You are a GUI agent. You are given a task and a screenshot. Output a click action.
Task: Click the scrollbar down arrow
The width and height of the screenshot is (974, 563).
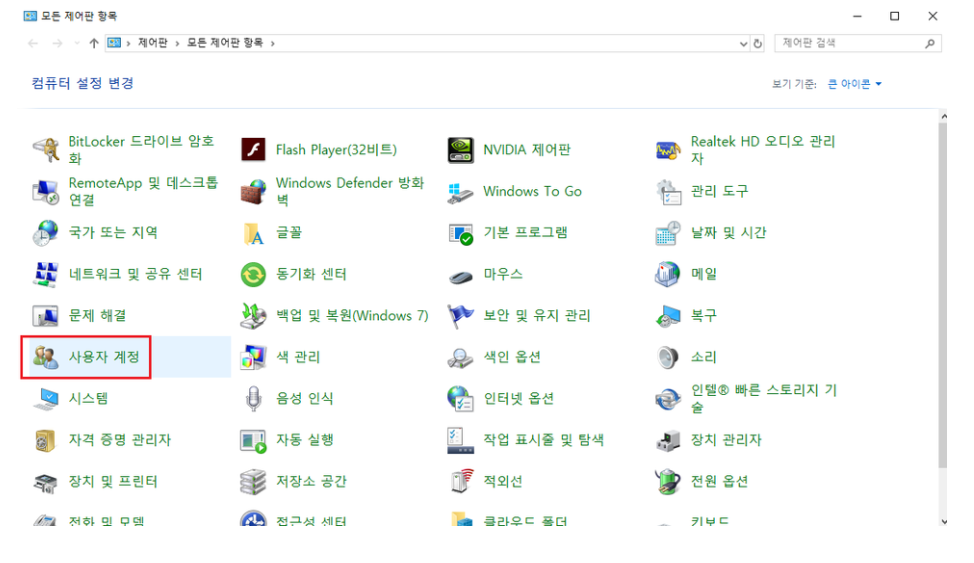(944, 521)
